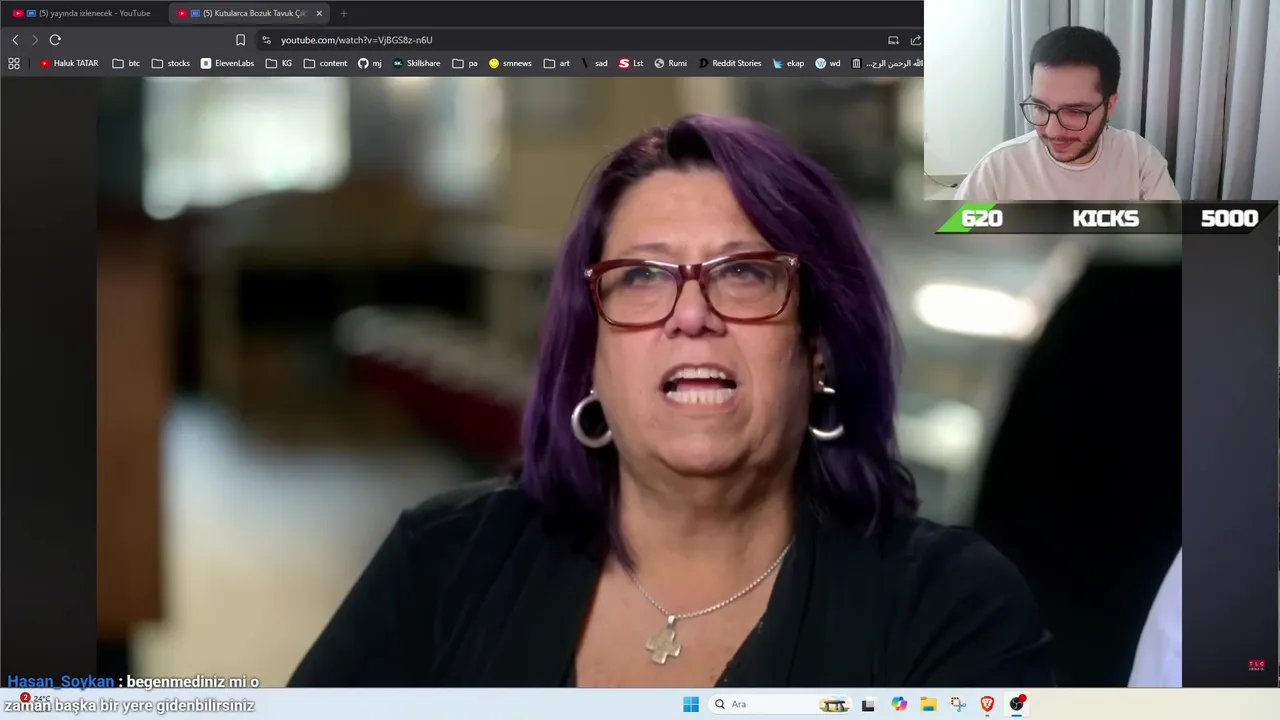Switch to Brave browser in taskbar
Screen dimensions: 1280x720
987,704
